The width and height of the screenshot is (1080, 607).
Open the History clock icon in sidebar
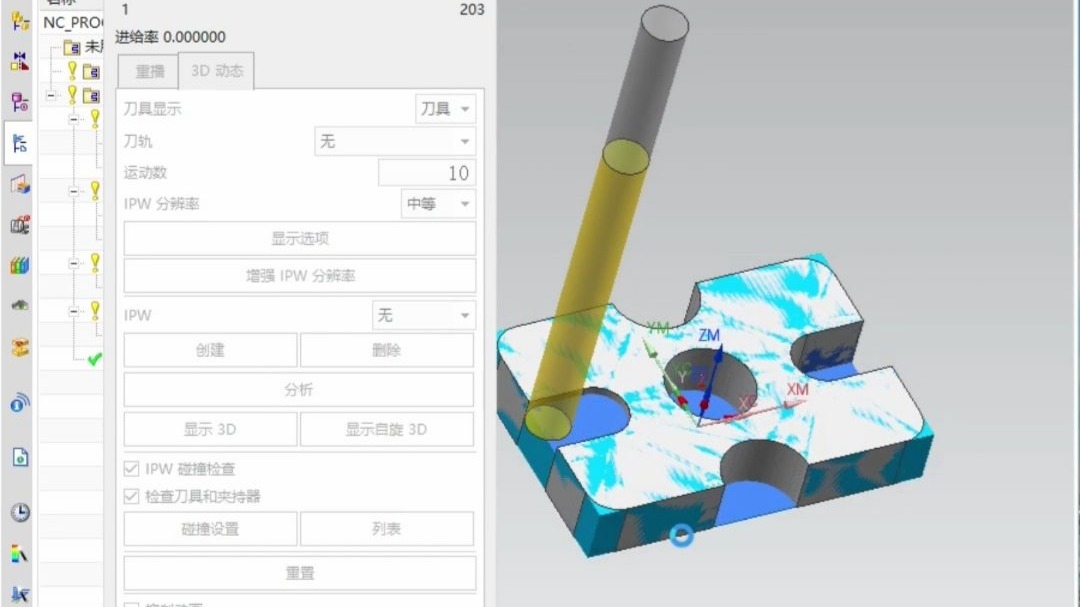pos(20,512)
